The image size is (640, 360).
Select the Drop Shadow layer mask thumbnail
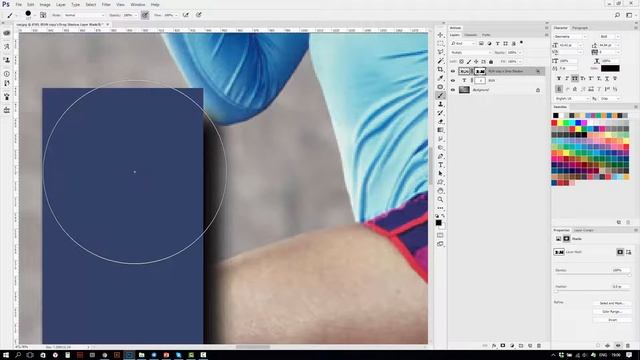(480, 71)
